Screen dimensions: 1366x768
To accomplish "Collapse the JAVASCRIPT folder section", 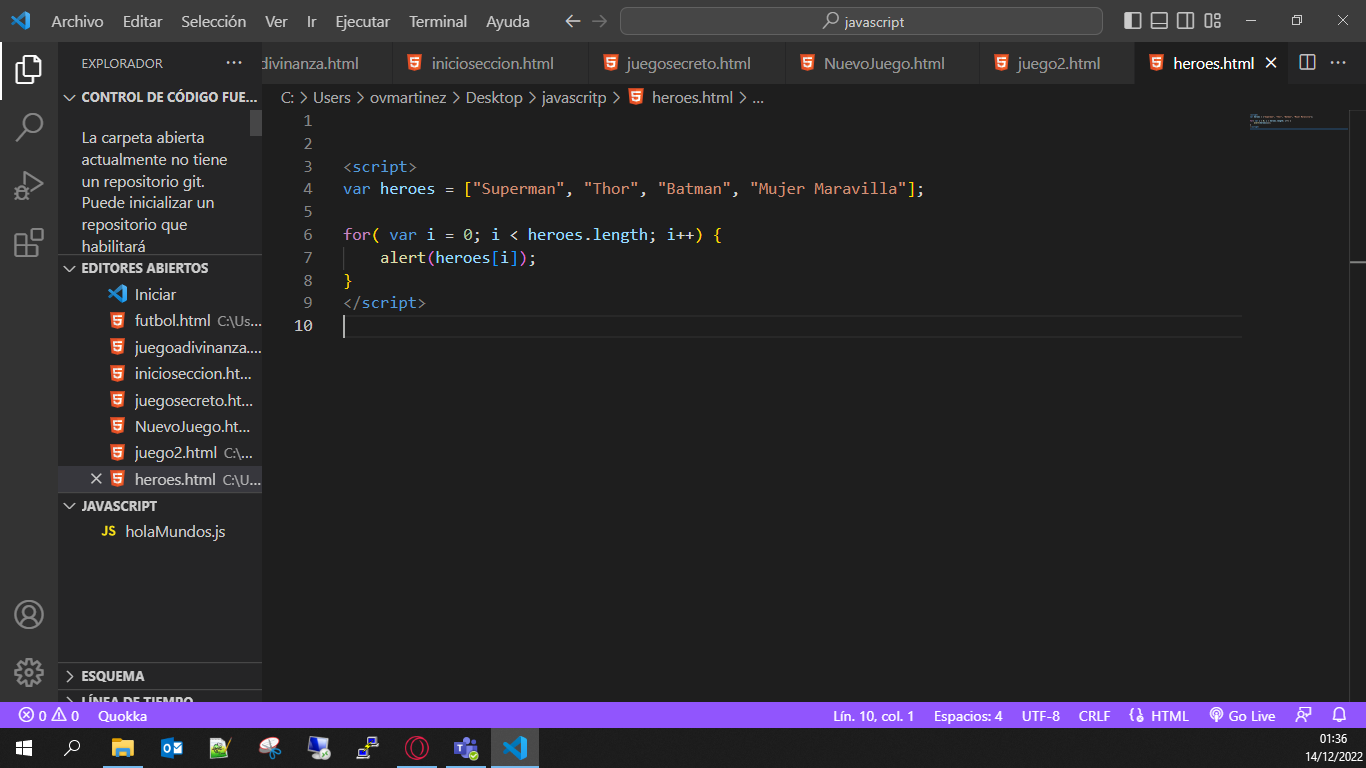I will pos(160,506).
